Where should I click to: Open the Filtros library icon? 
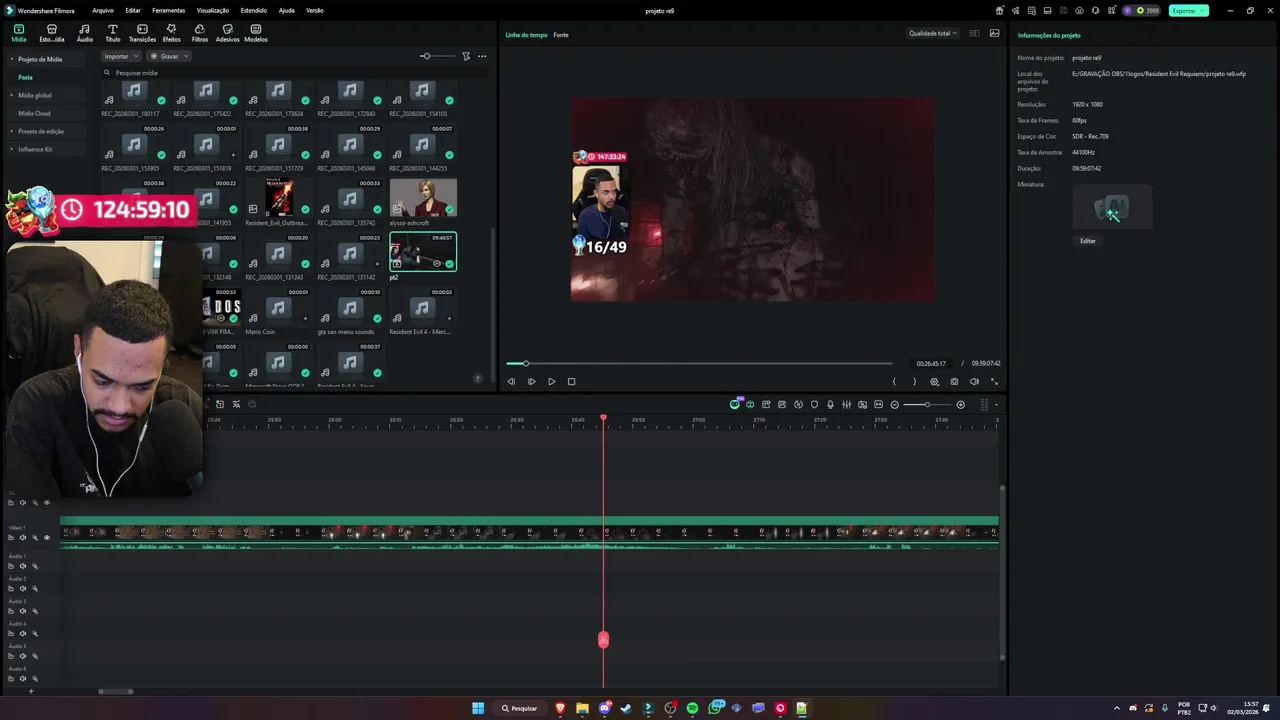tap(200, 30)
